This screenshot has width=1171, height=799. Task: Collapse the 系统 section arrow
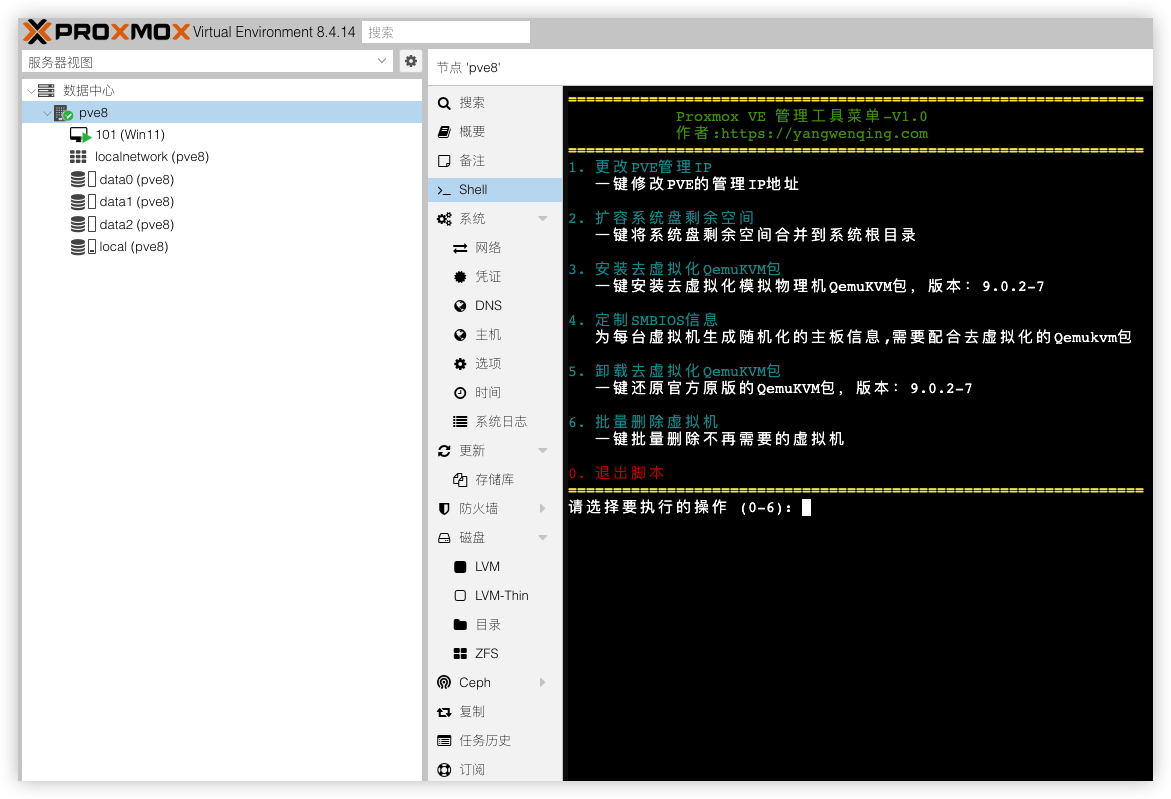click(543, 219)
